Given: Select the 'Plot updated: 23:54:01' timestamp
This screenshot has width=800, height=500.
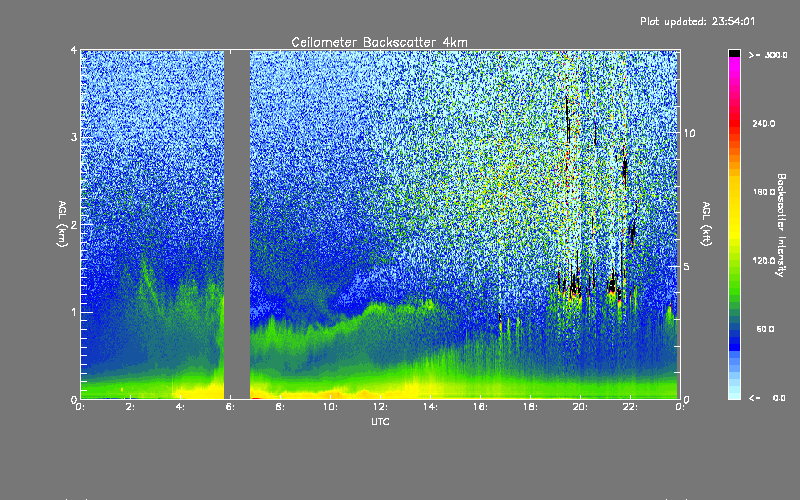Looking at the screenshot, I should point(697,21).
